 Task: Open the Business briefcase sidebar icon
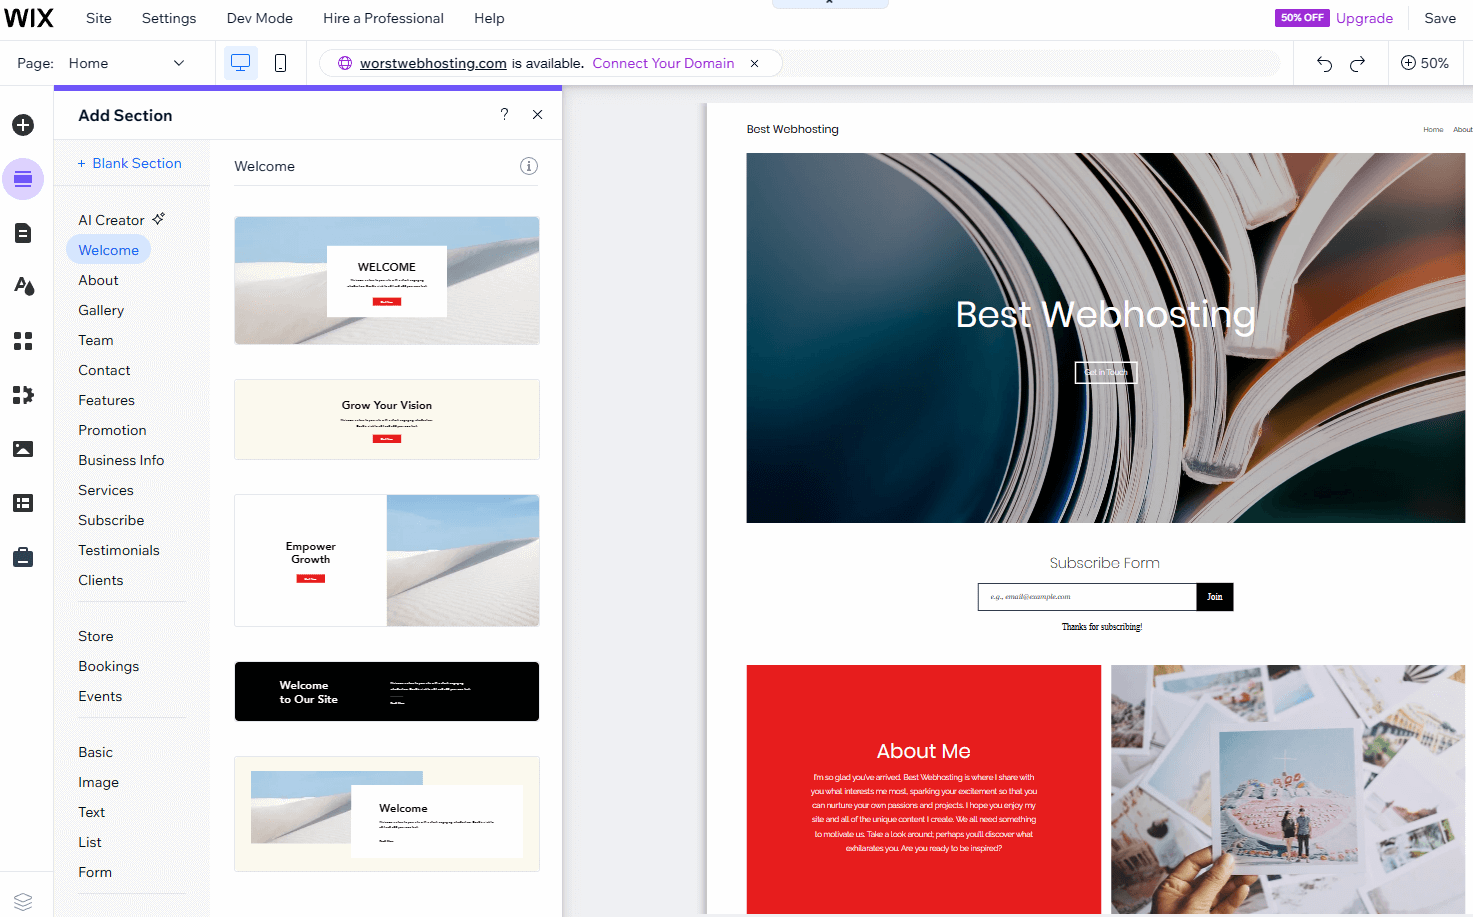[x=23, y=557]
